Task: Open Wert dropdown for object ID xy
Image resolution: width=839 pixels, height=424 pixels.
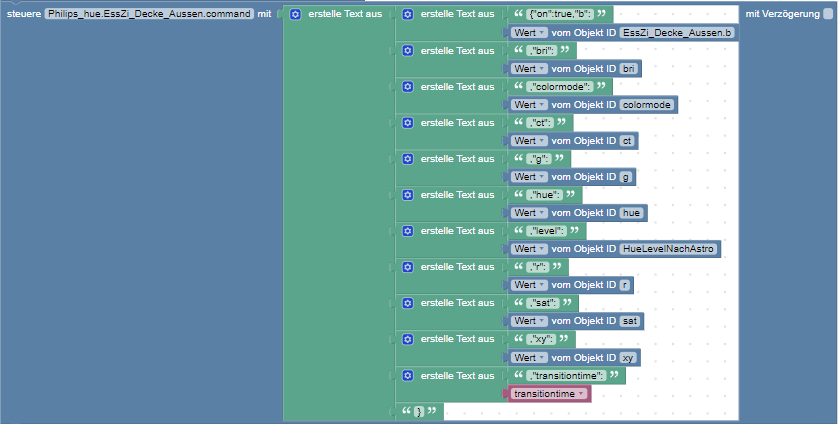Action: 529,358
